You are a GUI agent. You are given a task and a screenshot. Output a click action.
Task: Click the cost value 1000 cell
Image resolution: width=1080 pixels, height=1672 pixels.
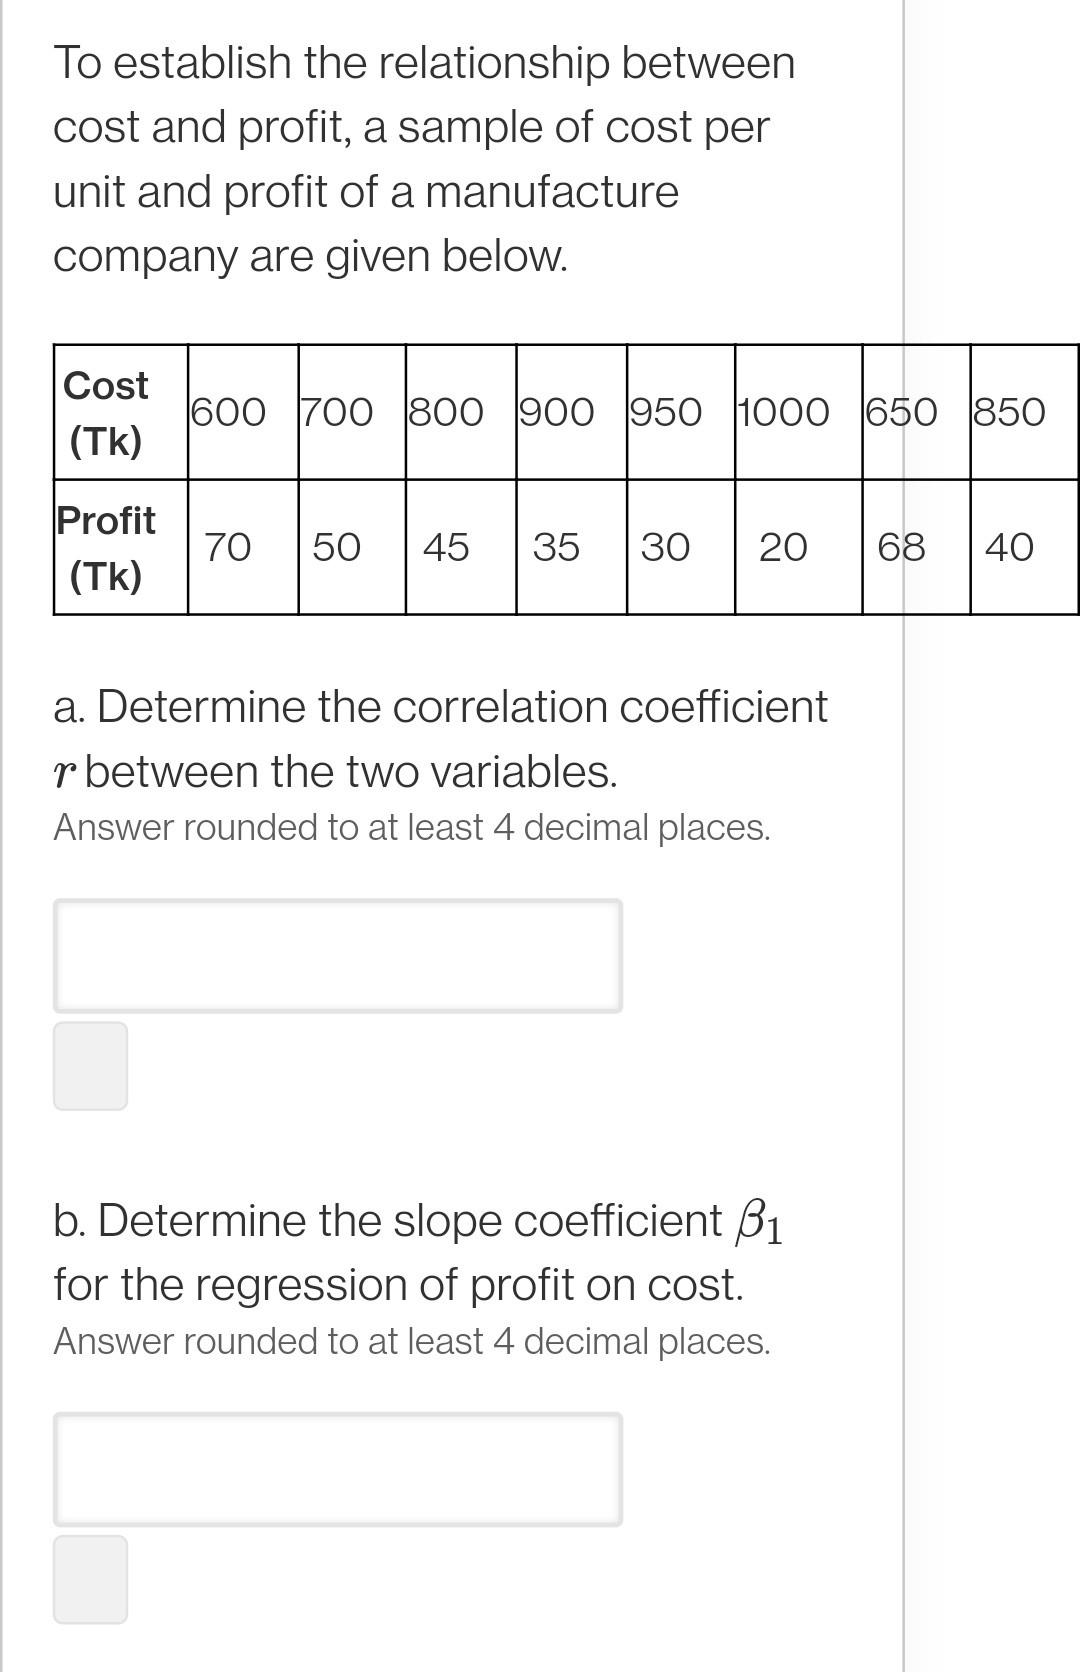pos(799,412)
